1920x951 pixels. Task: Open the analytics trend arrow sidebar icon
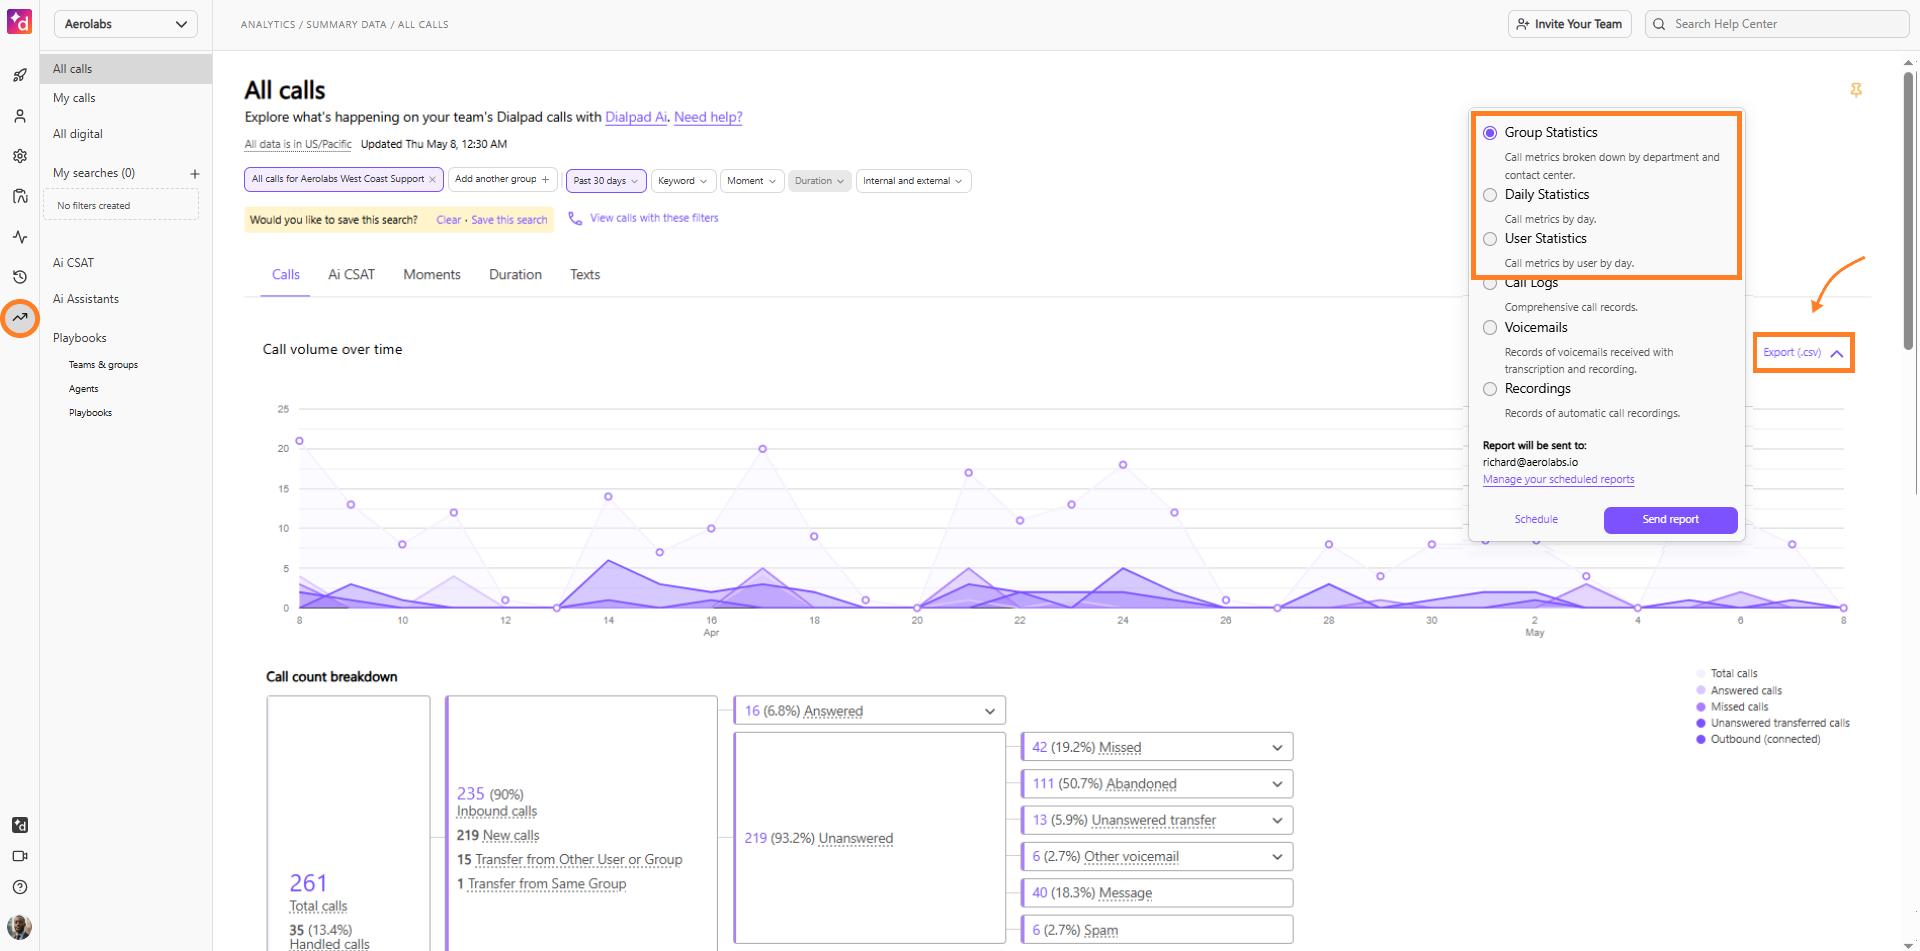coord(20,318)
